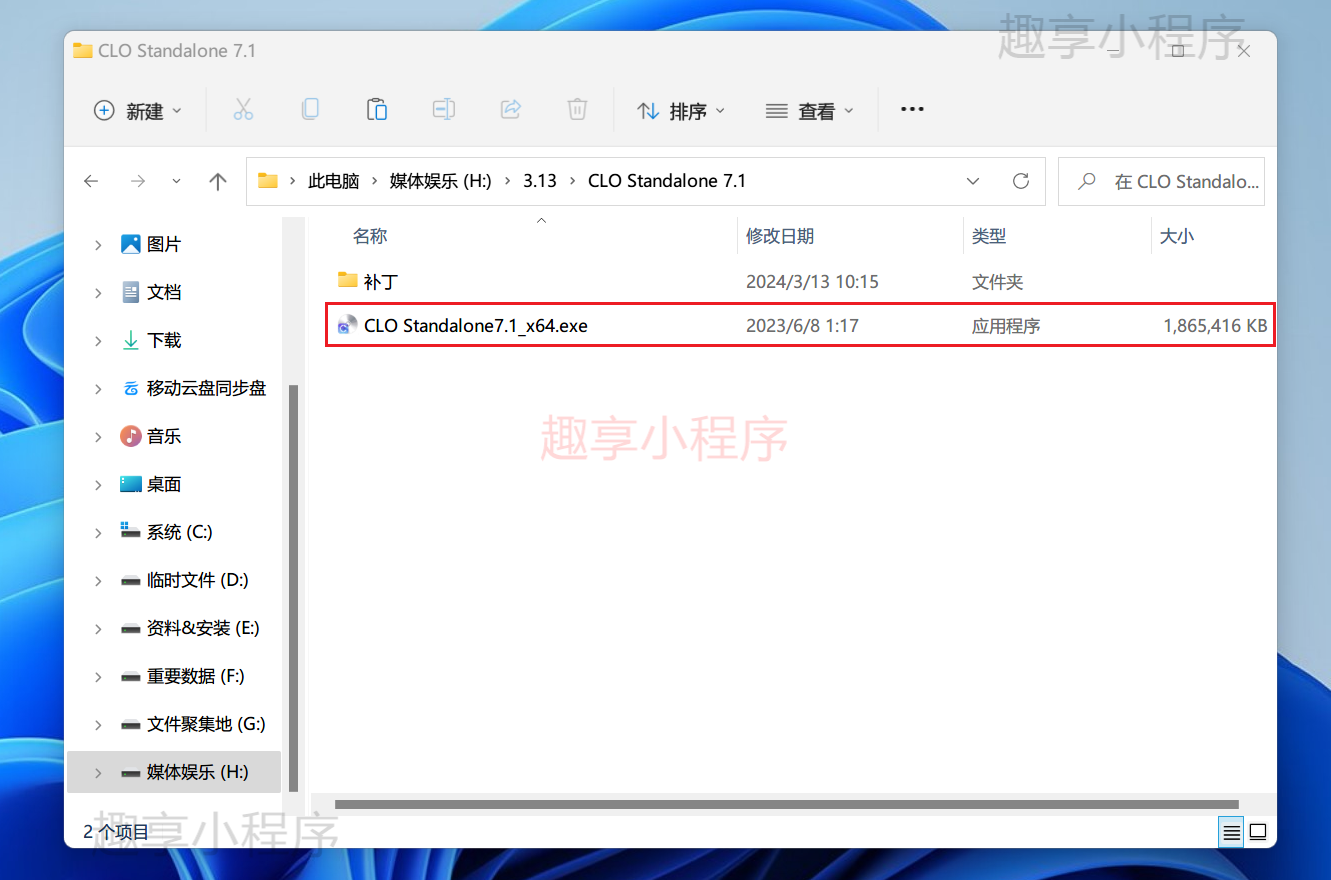Click 3.13 in the address breadcrumb

click(x=540, y=181)
